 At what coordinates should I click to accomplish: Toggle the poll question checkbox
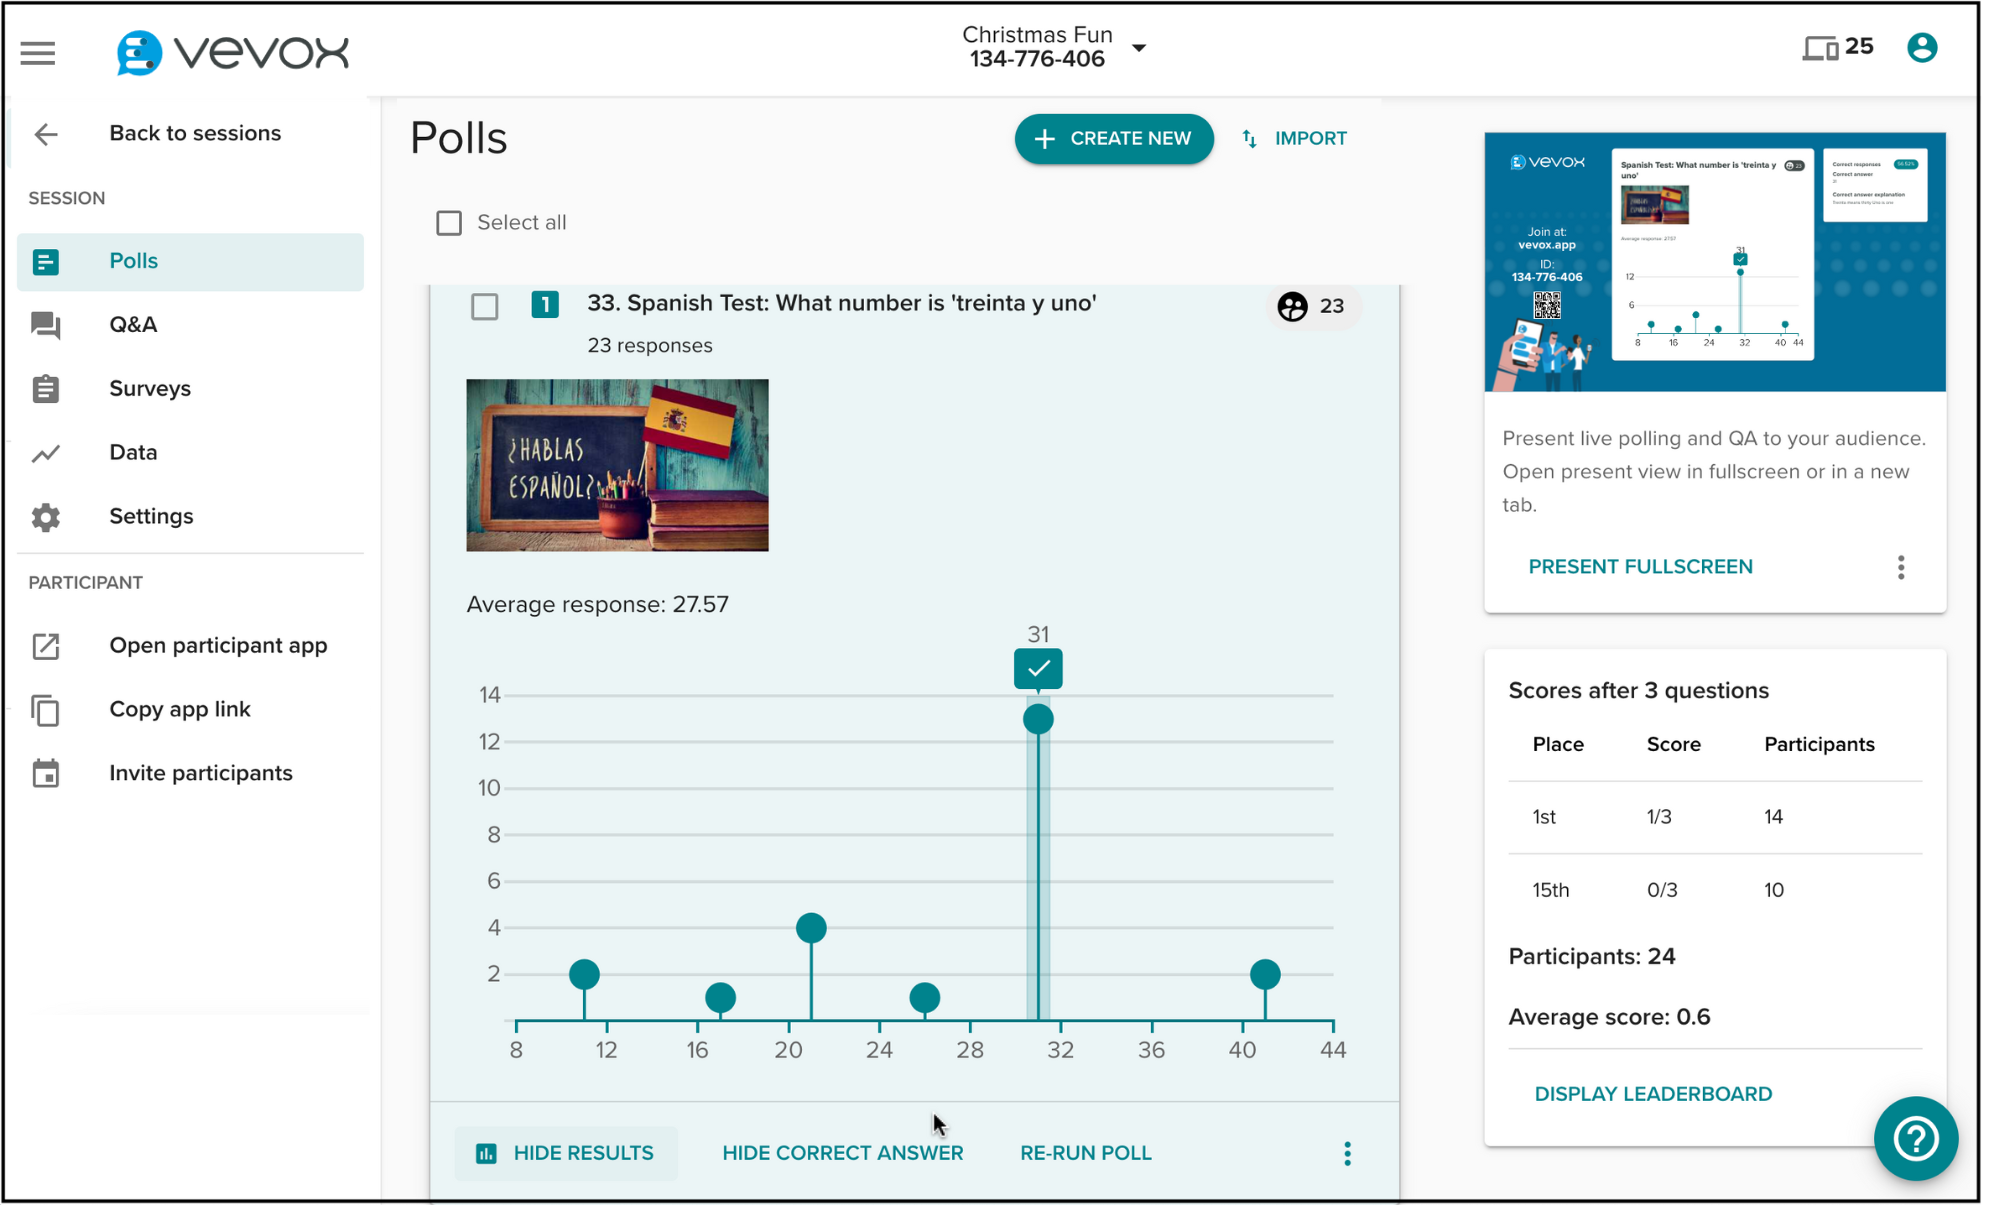coord(484,304)
